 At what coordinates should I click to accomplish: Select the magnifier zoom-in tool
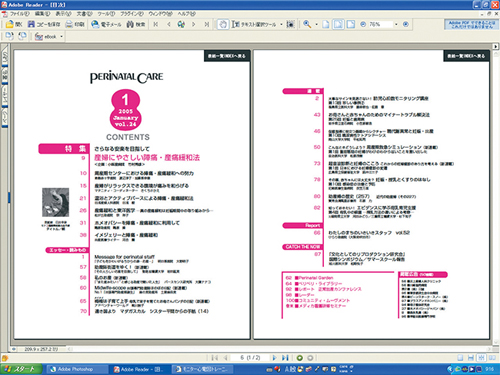pyautogui.click(x=307, y=24)
